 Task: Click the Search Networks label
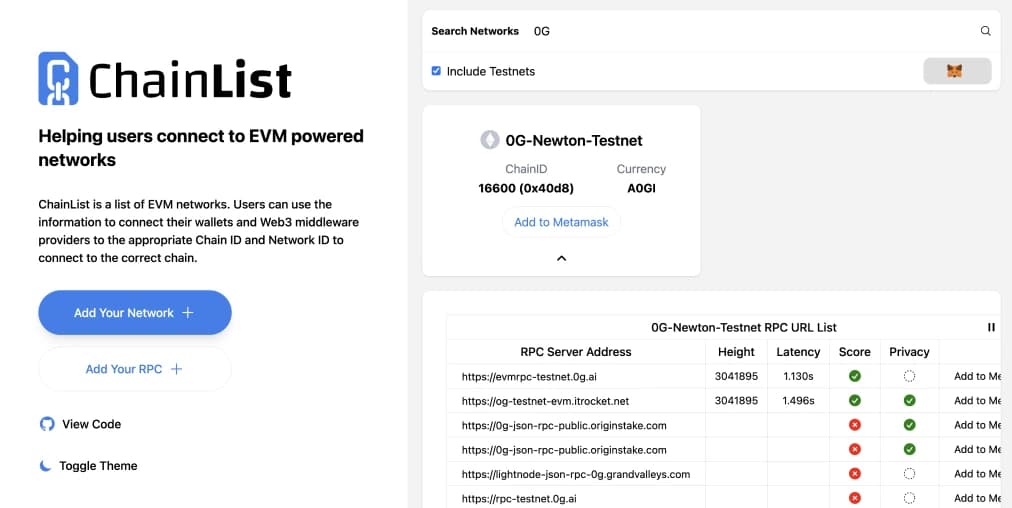coord(475,31)
